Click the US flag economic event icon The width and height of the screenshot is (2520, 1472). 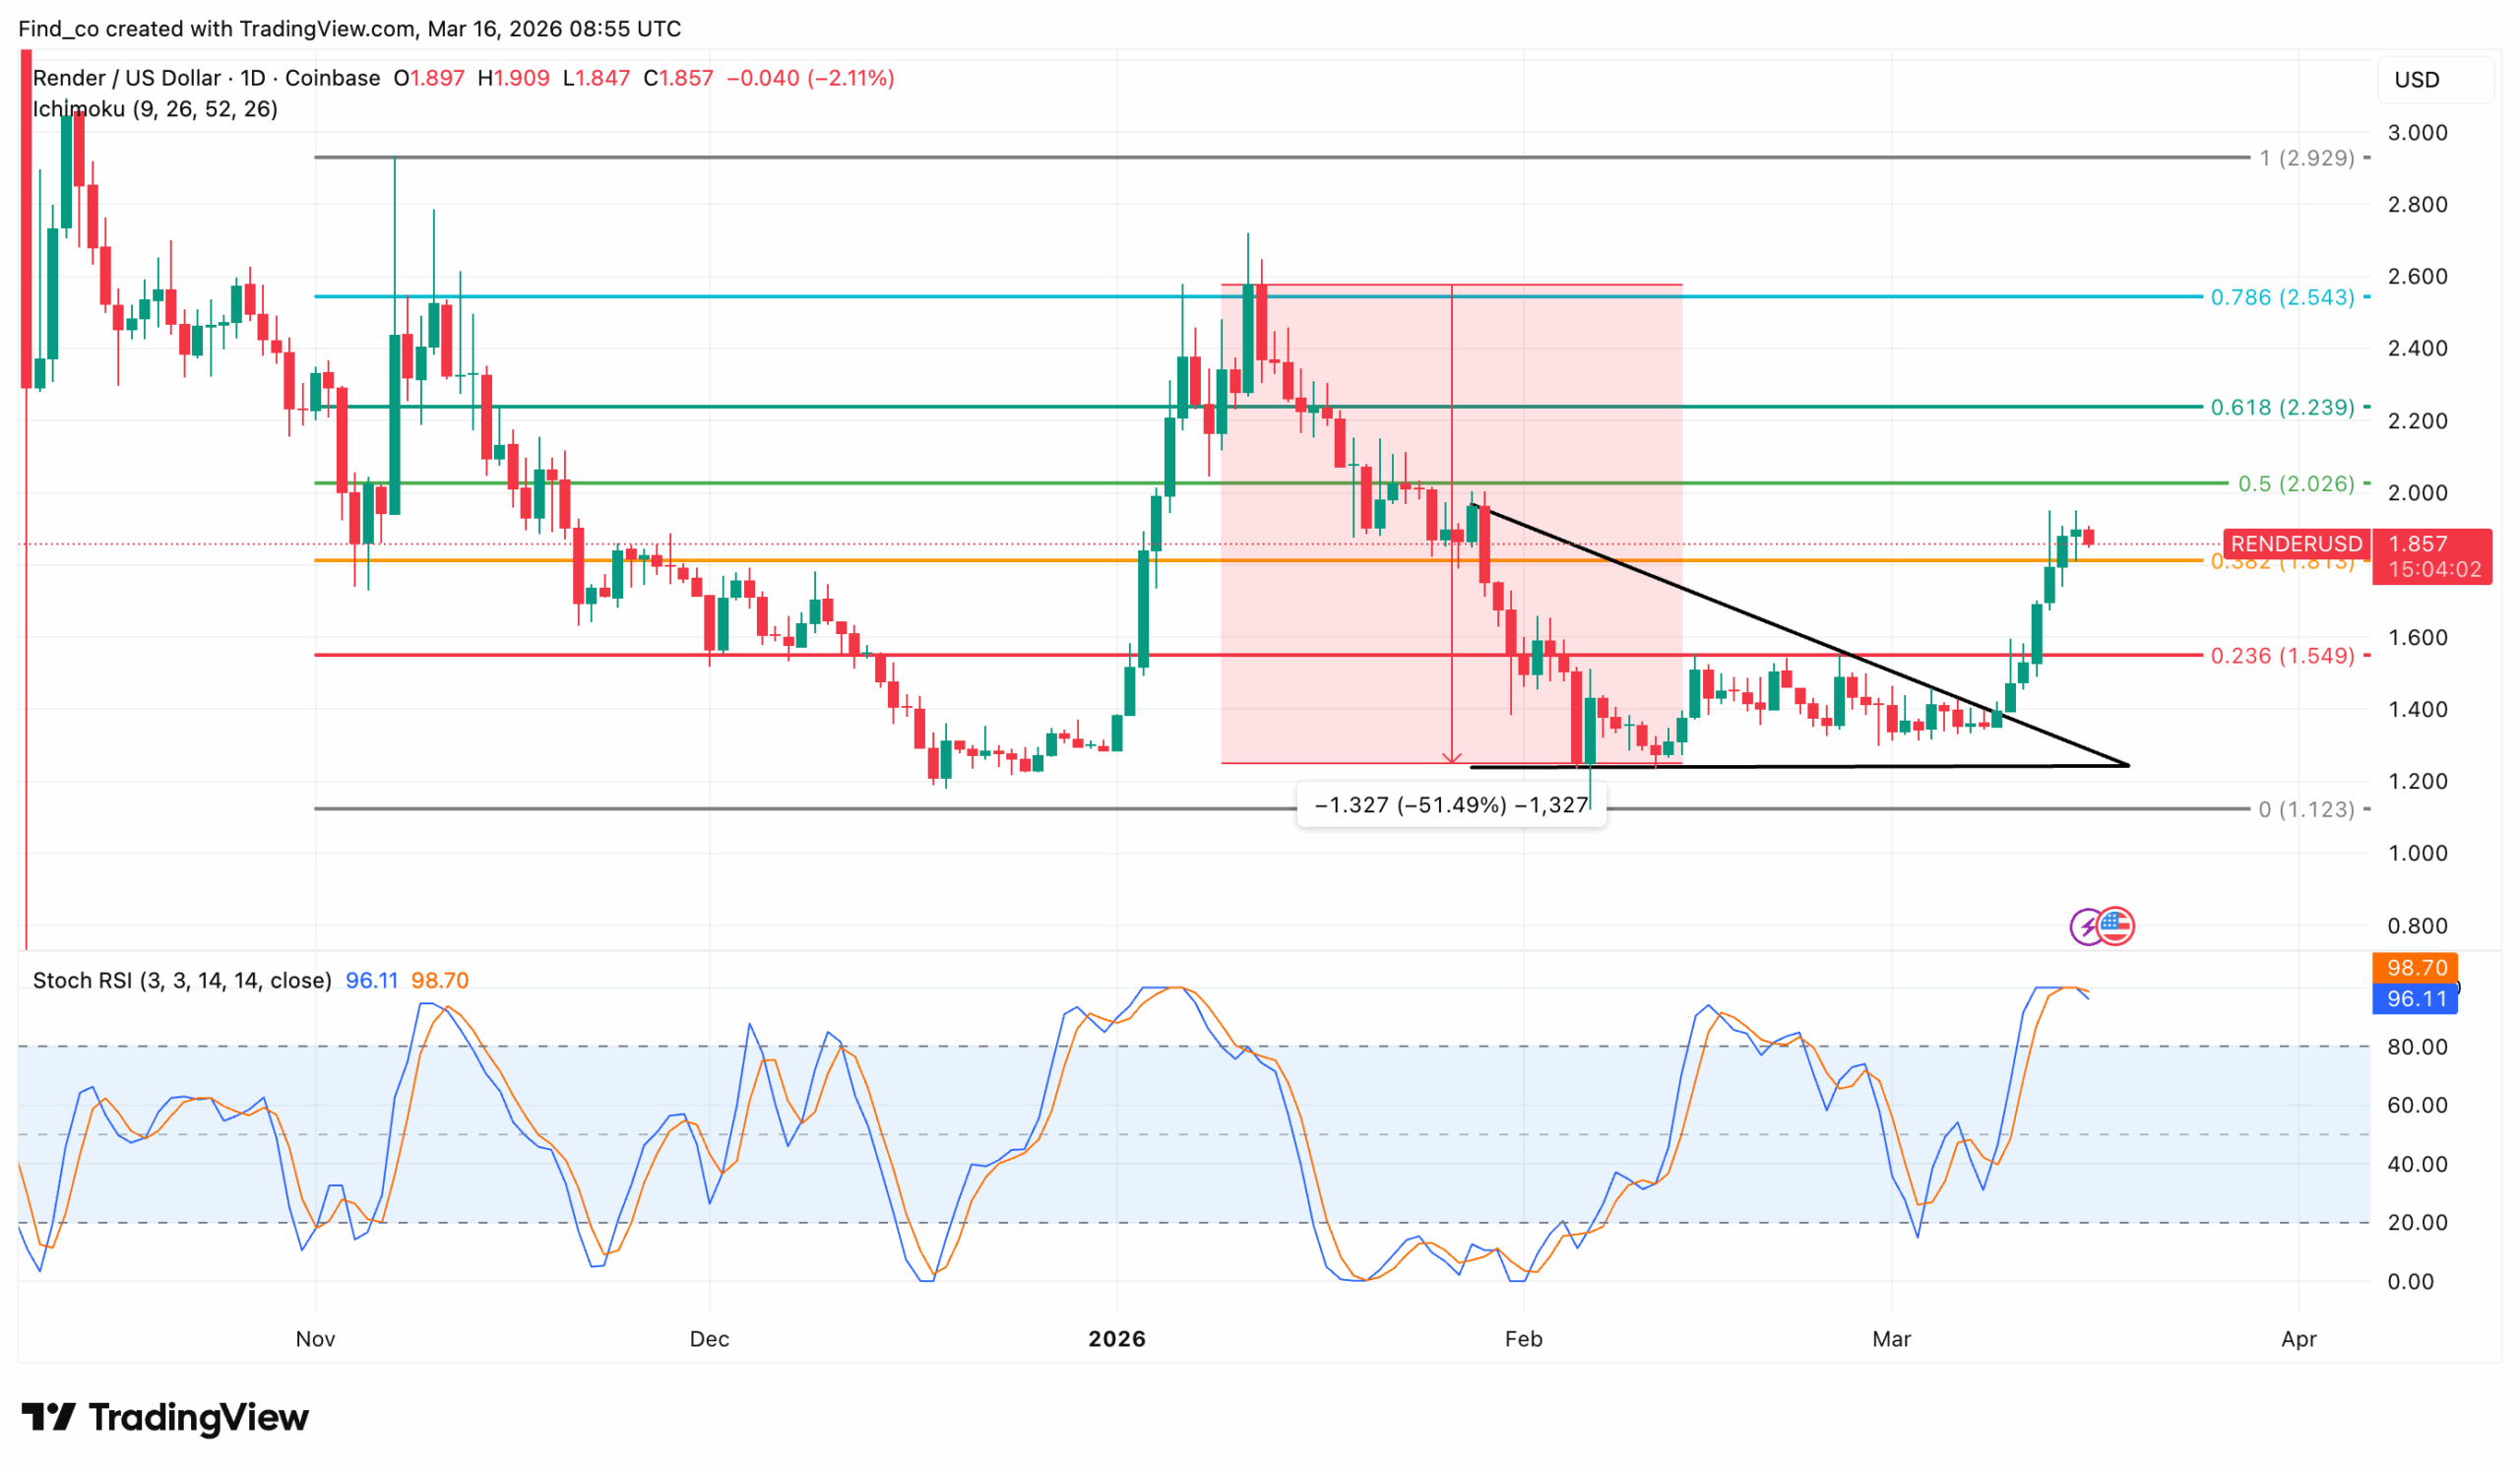click(2116, 926)
